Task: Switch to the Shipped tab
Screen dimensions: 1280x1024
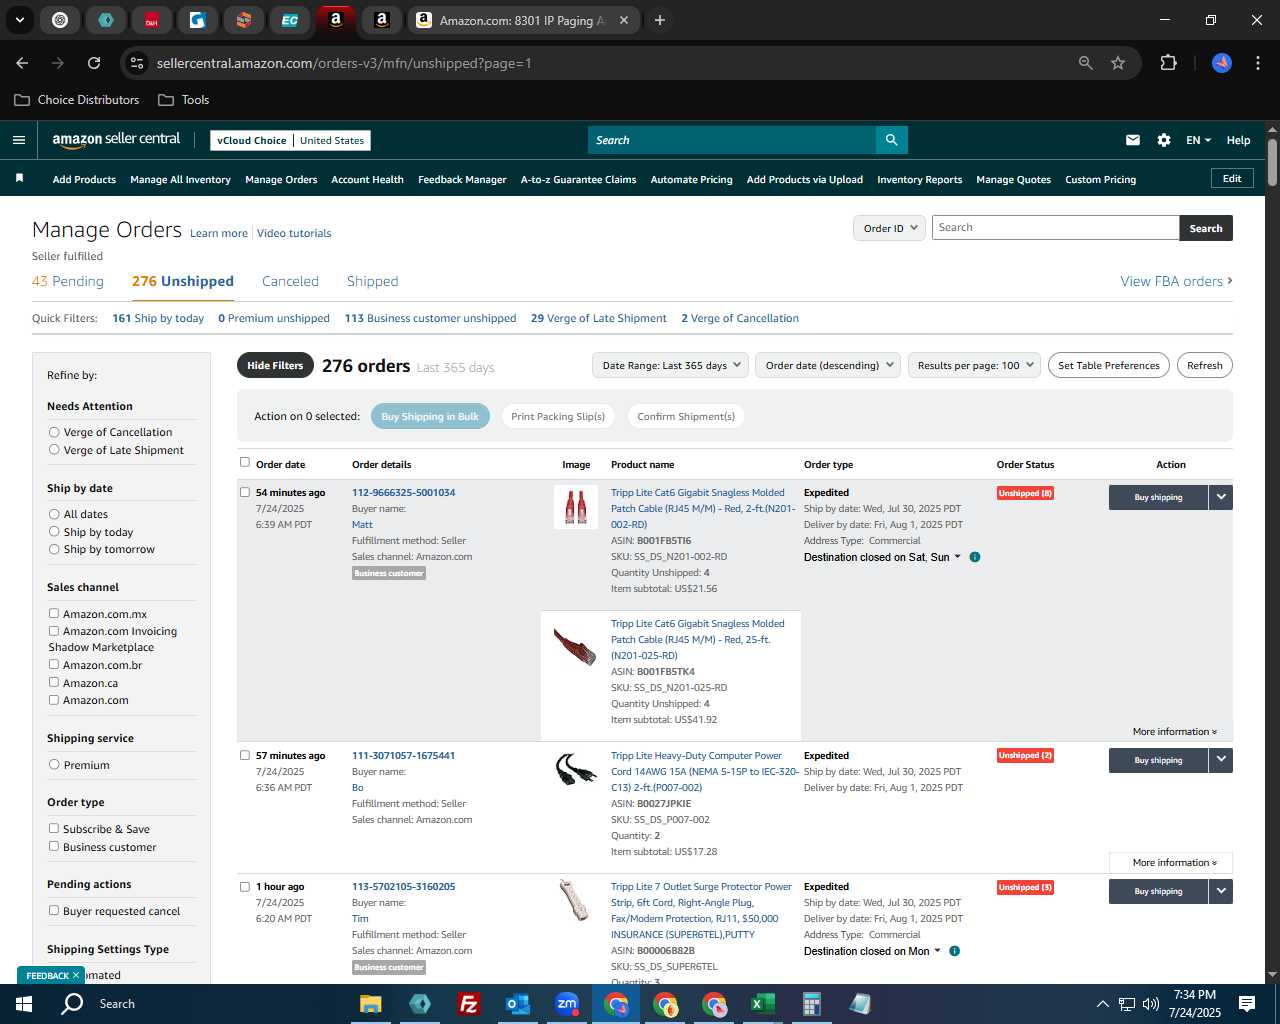Action: click(x=372, y=281)
